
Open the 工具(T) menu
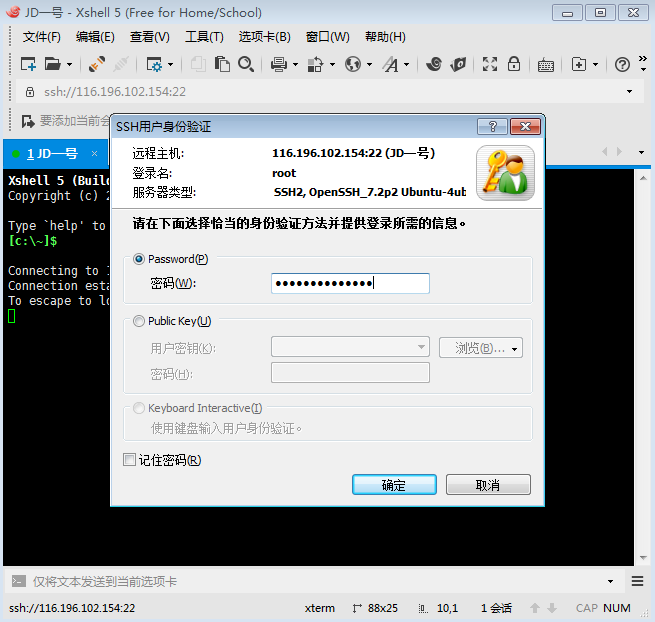click(x=204, y=37)
